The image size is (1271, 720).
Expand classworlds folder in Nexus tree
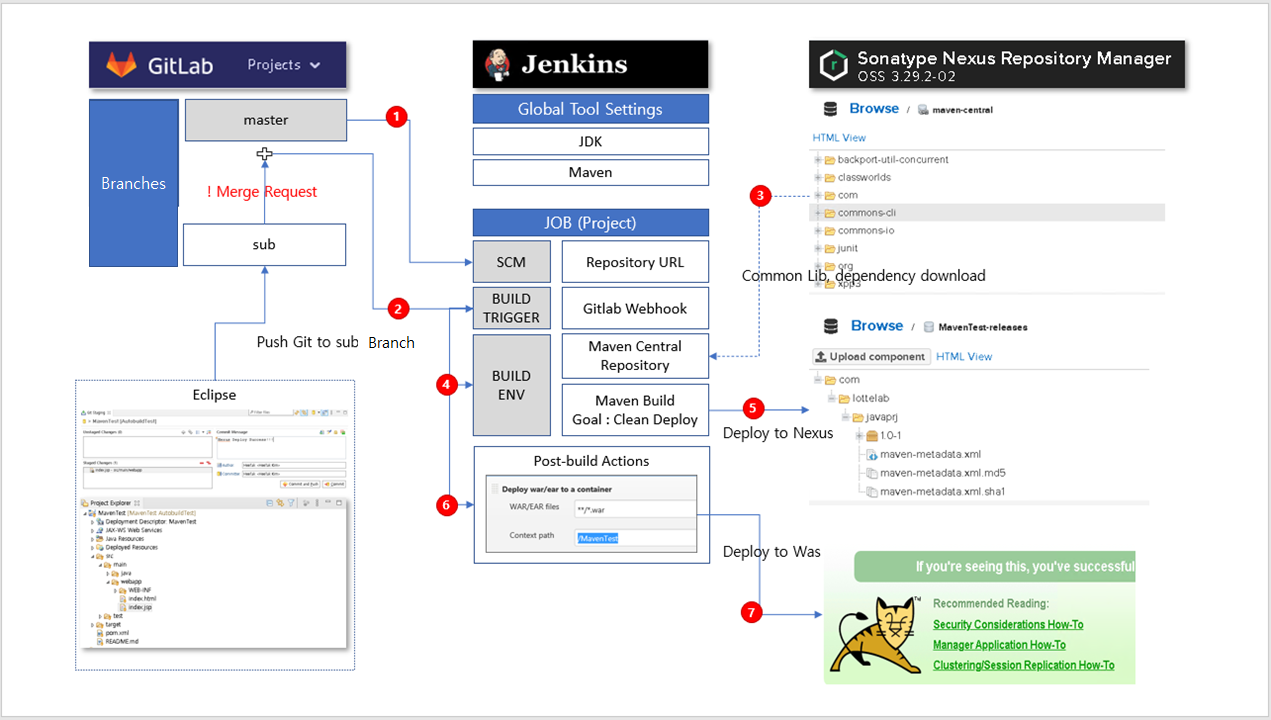pyautogui.click(x=818, y=177)
